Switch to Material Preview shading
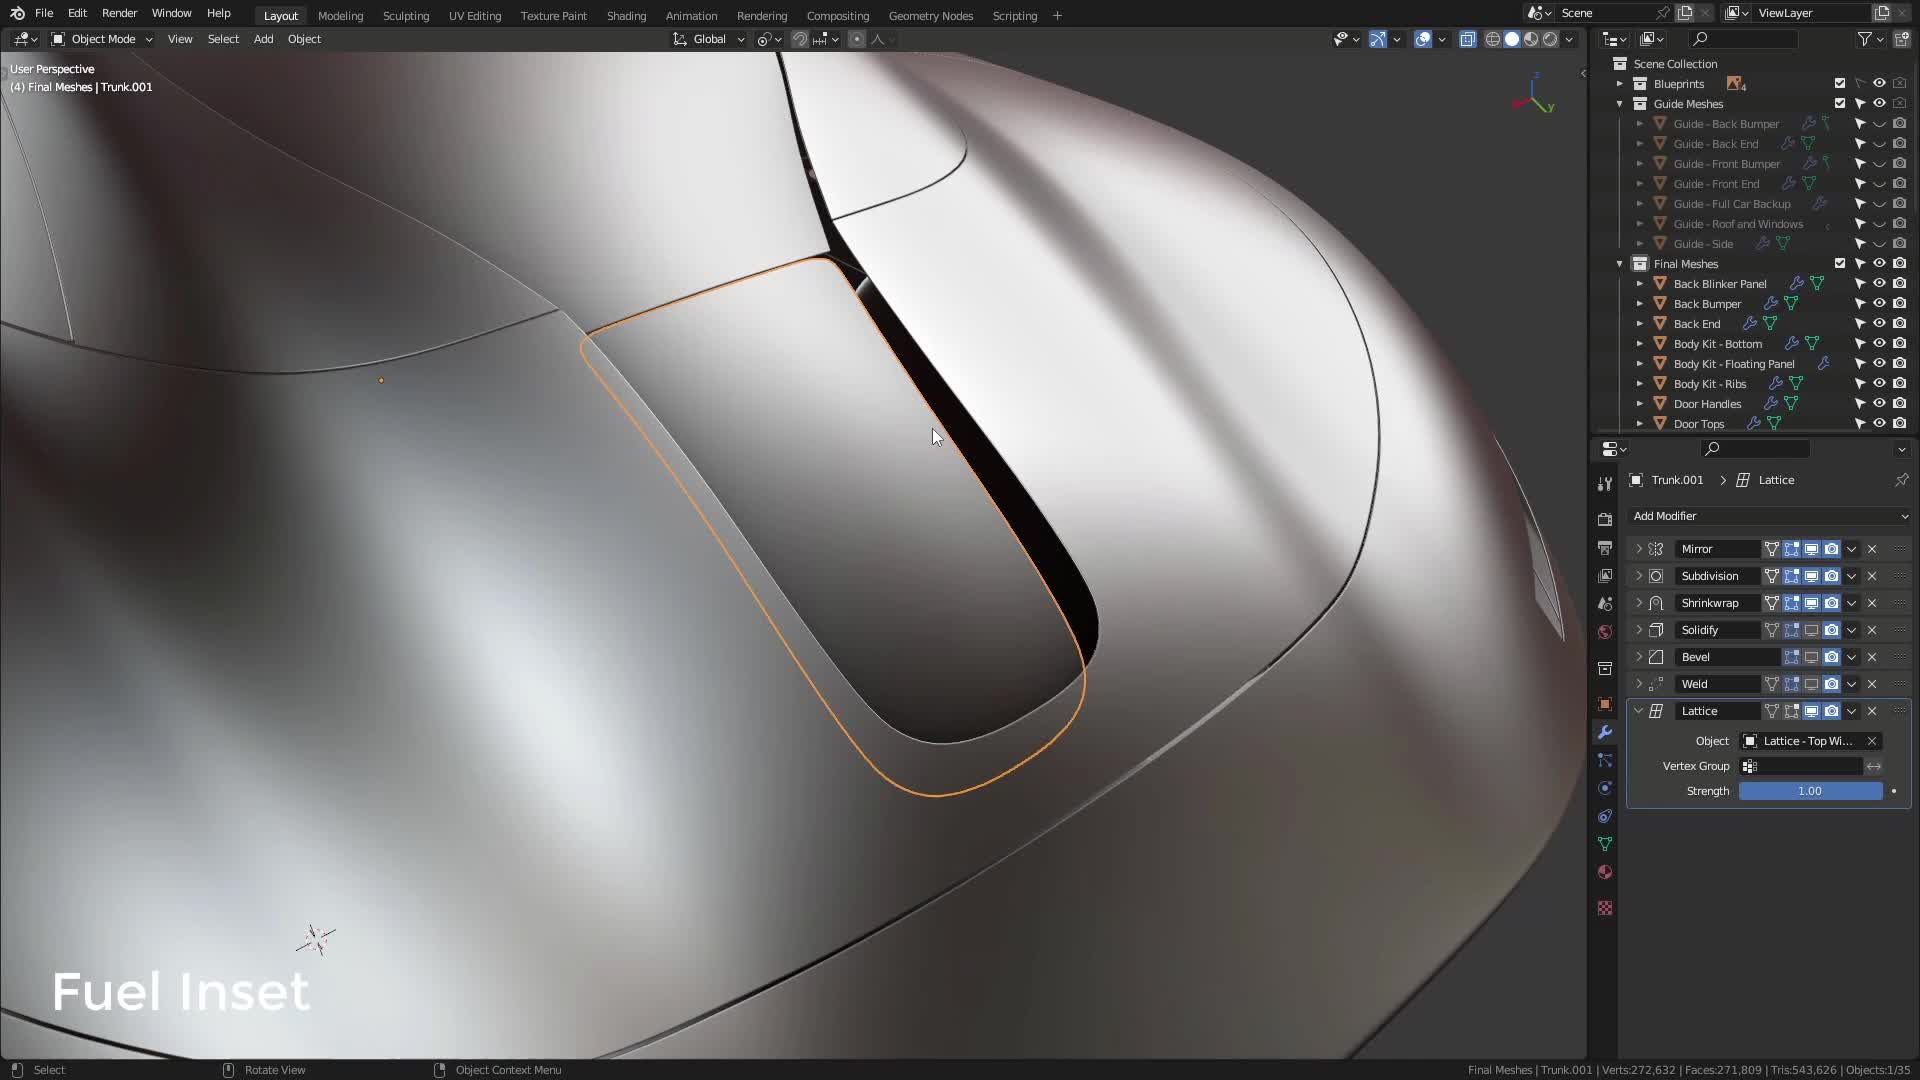Viewport: 1920px width, 1080px height. 1531,39
